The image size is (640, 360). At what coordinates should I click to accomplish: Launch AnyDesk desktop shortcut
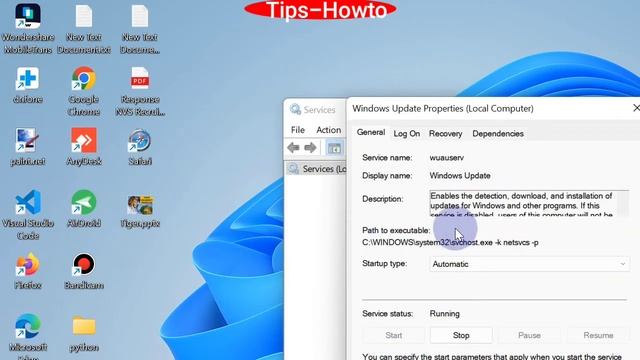click(84, 147)
